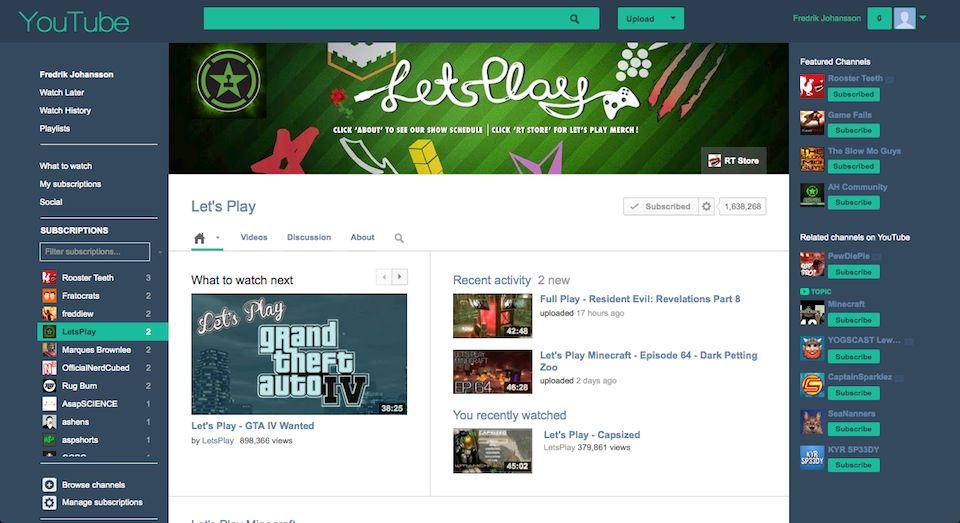Click next arrow in What to watch next
The height and width of the screenshot is (523, 960).
(400, 277)
